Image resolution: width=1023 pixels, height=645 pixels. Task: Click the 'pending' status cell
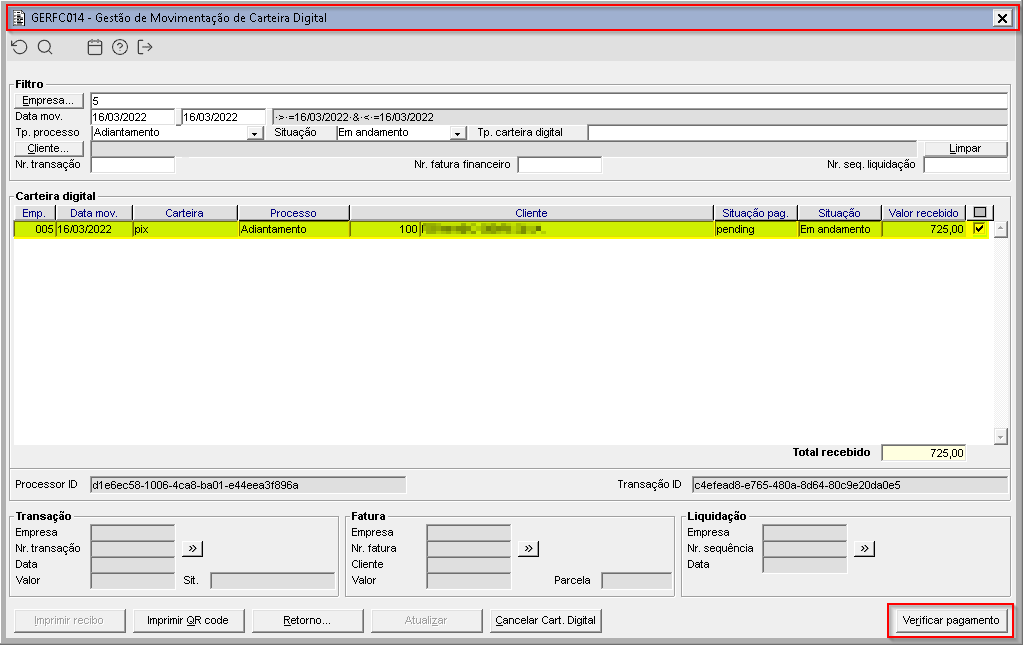point(756,230)
